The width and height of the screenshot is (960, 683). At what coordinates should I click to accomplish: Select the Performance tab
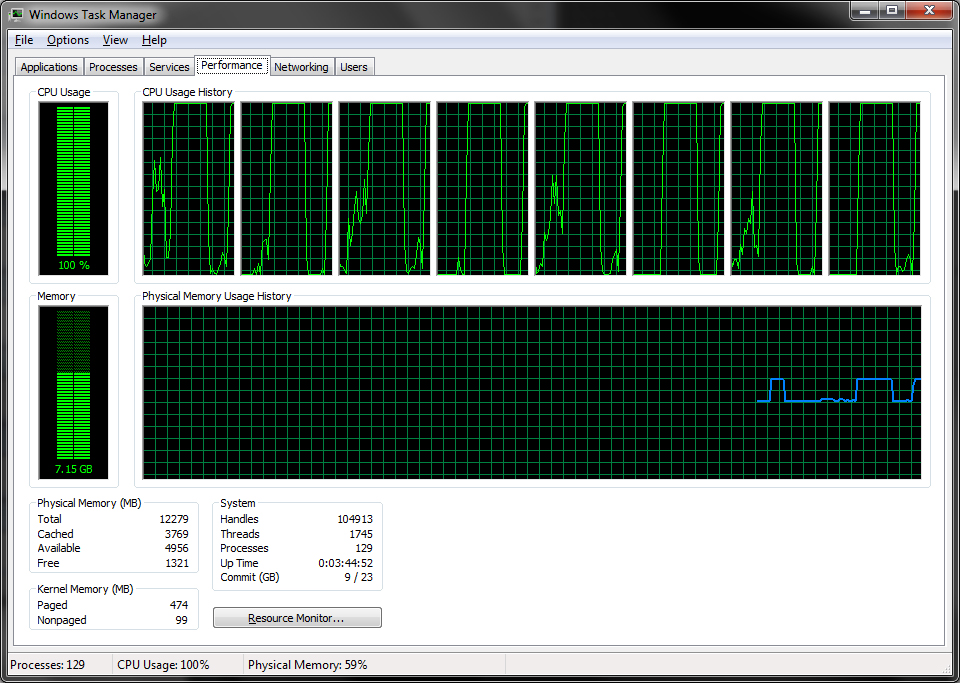tap(232, 65)
